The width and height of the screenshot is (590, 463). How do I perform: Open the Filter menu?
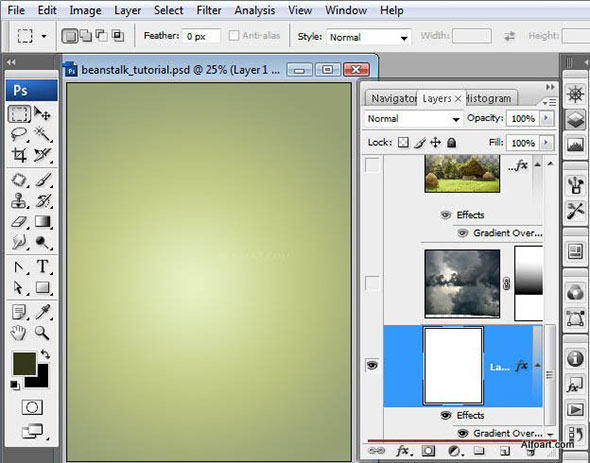[209, 10]
